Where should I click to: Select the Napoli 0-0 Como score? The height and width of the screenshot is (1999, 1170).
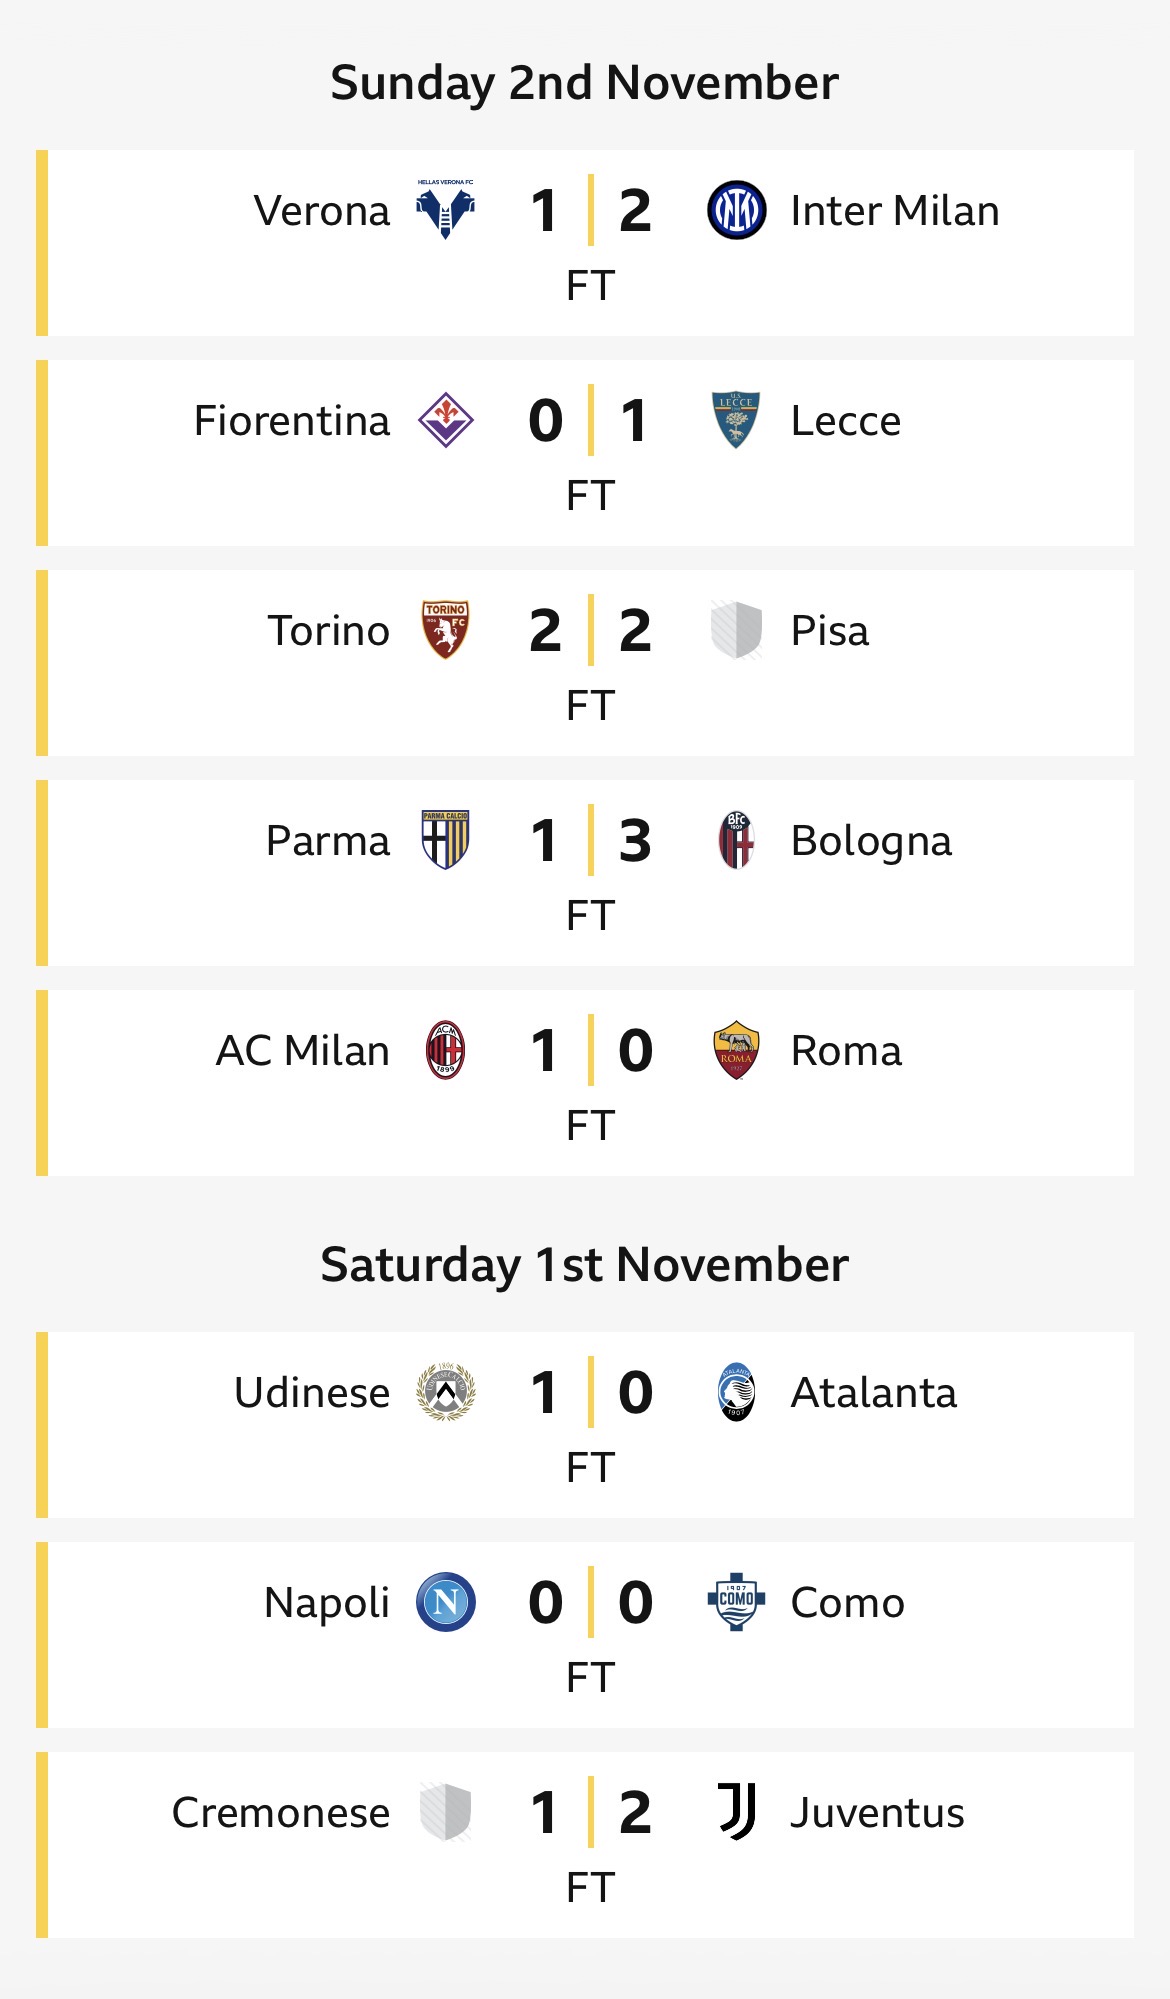click(590, 1603)
